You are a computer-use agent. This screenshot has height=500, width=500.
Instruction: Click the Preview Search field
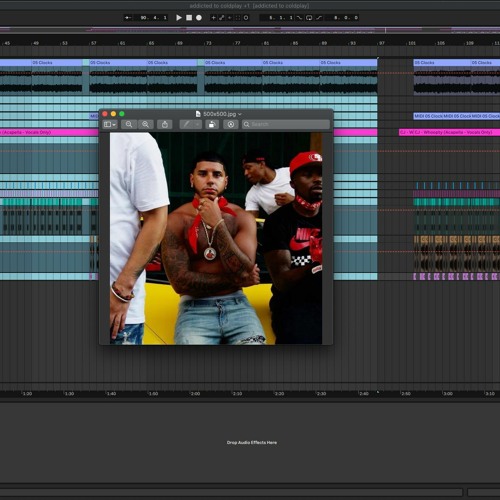(x=286, y=124)
